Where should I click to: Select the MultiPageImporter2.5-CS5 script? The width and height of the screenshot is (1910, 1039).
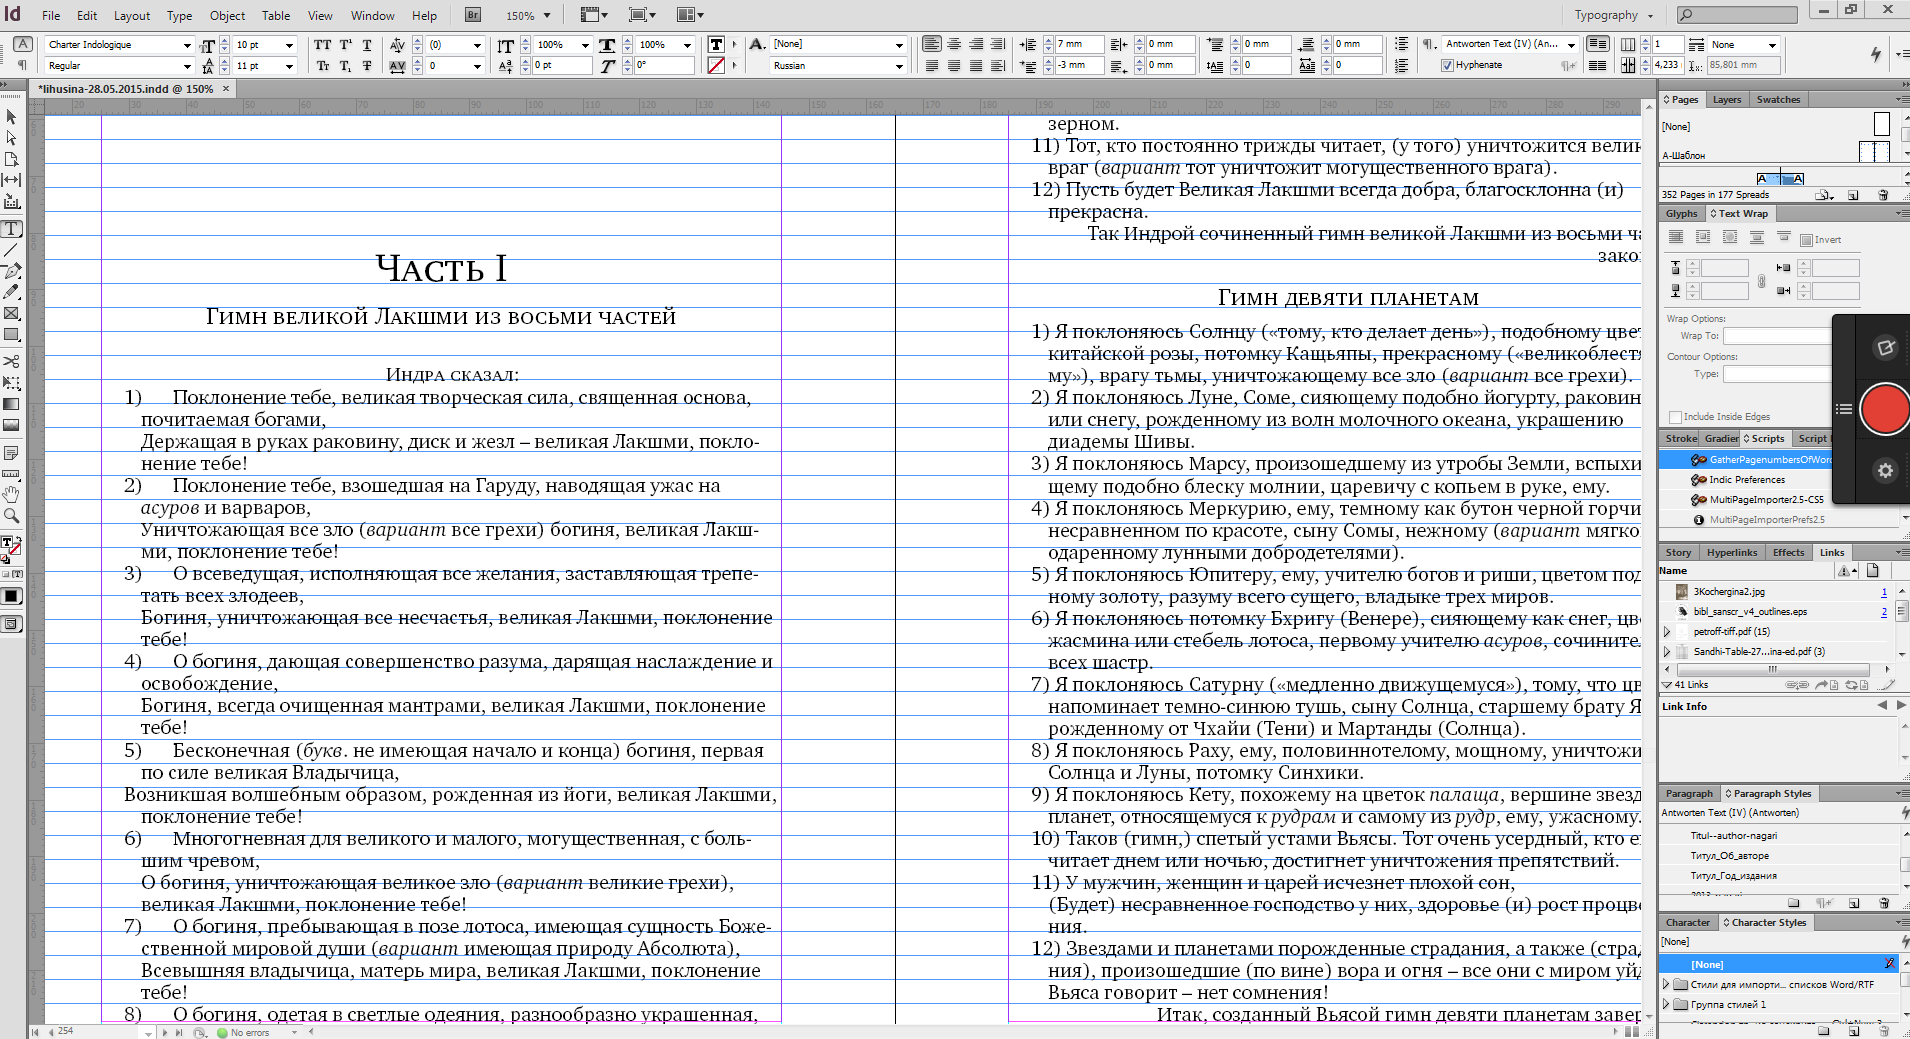(x=1766, y=500)
